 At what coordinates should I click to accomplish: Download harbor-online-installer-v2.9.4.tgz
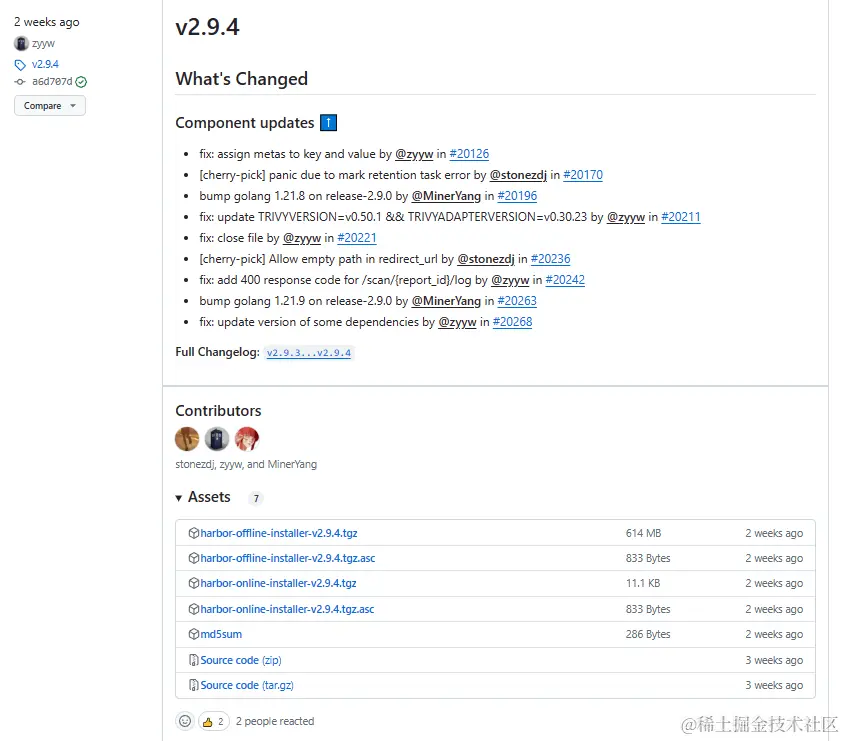coord(278,583)
